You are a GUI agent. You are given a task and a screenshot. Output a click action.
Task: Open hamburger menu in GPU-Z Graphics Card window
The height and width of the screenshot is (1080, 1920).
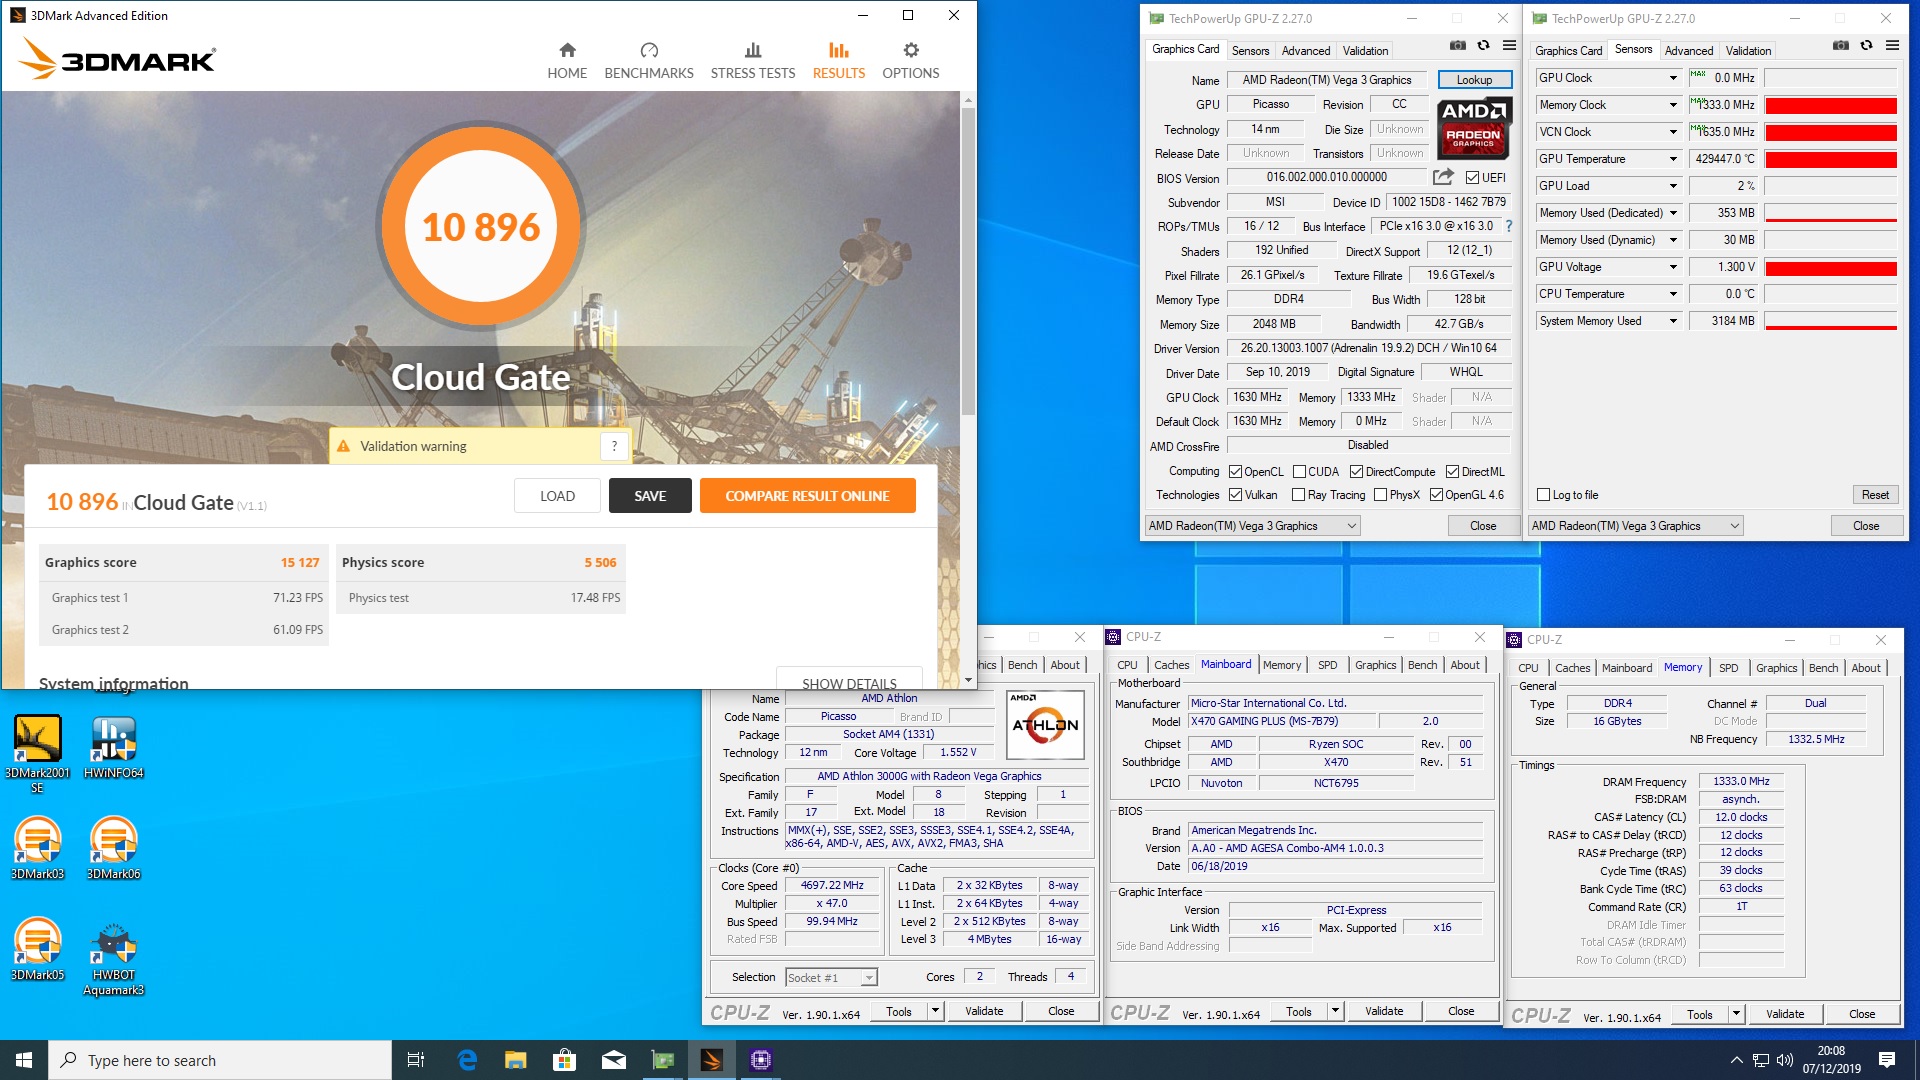(x=1509, y=46)
